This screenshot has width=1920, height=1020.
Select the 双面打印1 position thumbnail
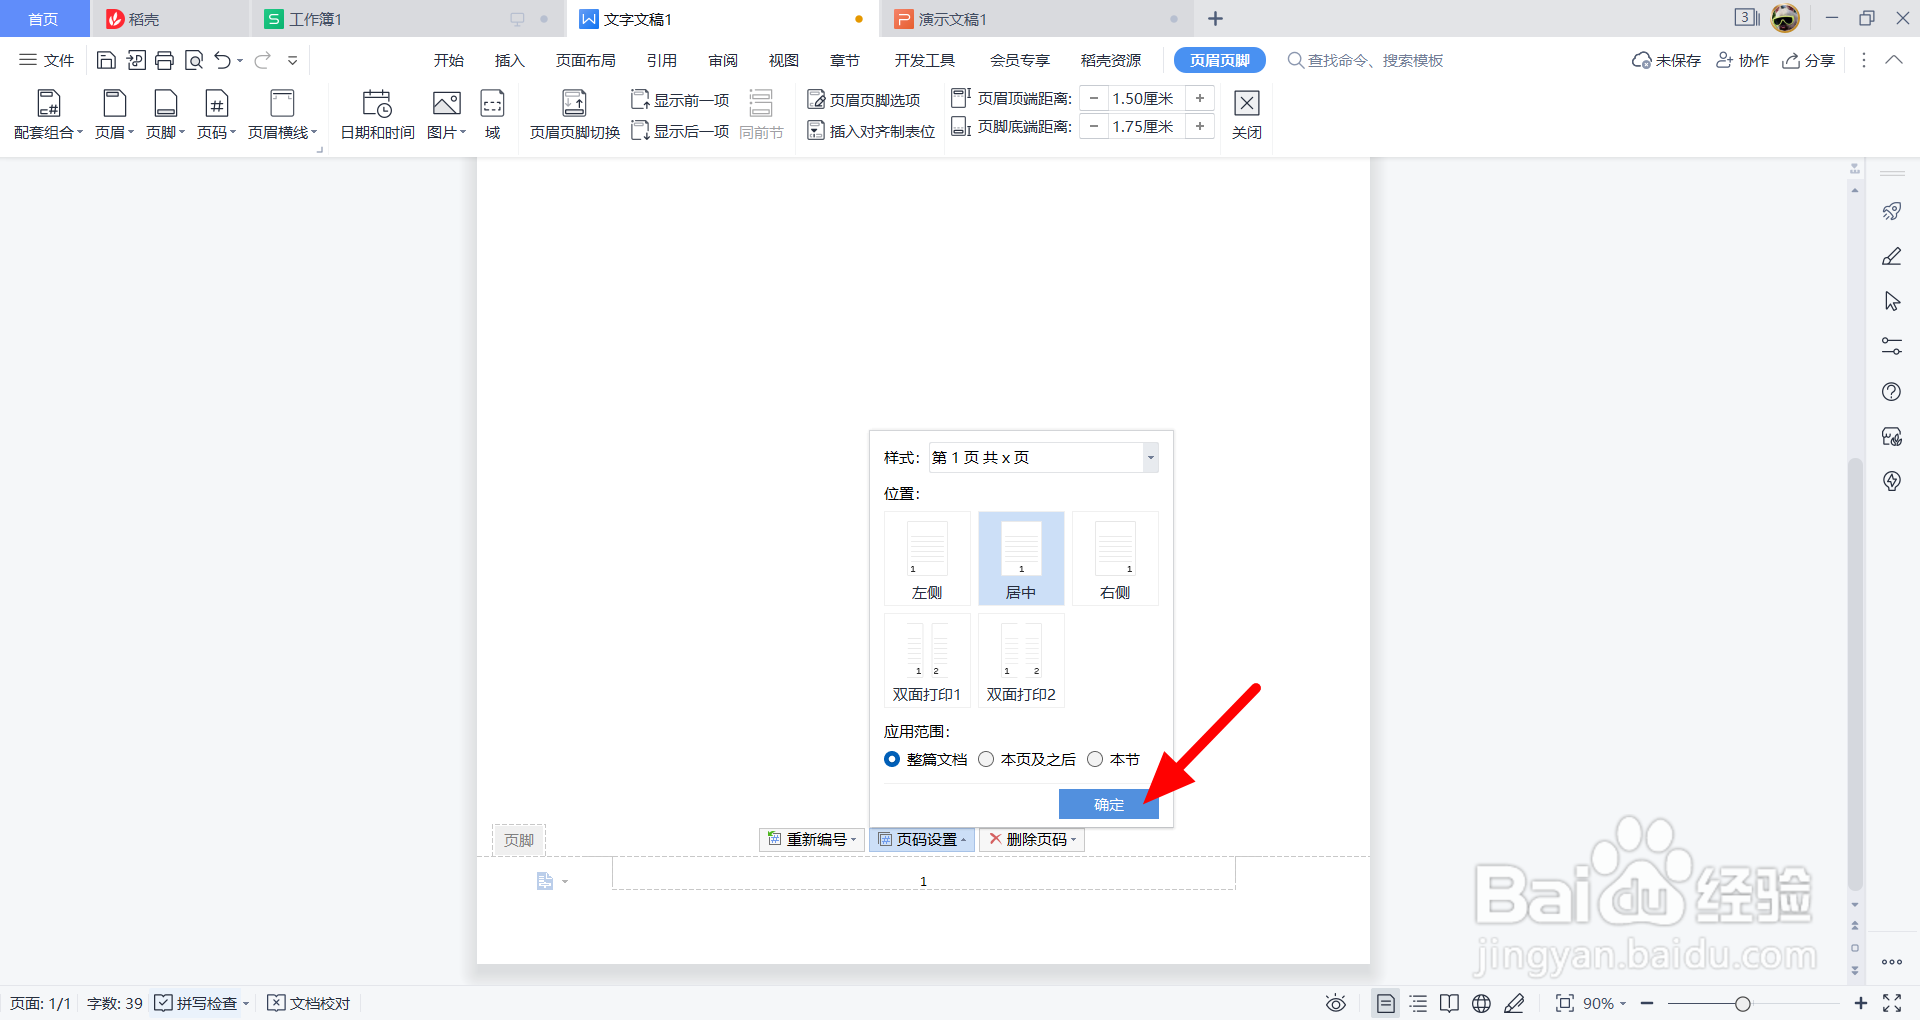click(x=925, y=660)
